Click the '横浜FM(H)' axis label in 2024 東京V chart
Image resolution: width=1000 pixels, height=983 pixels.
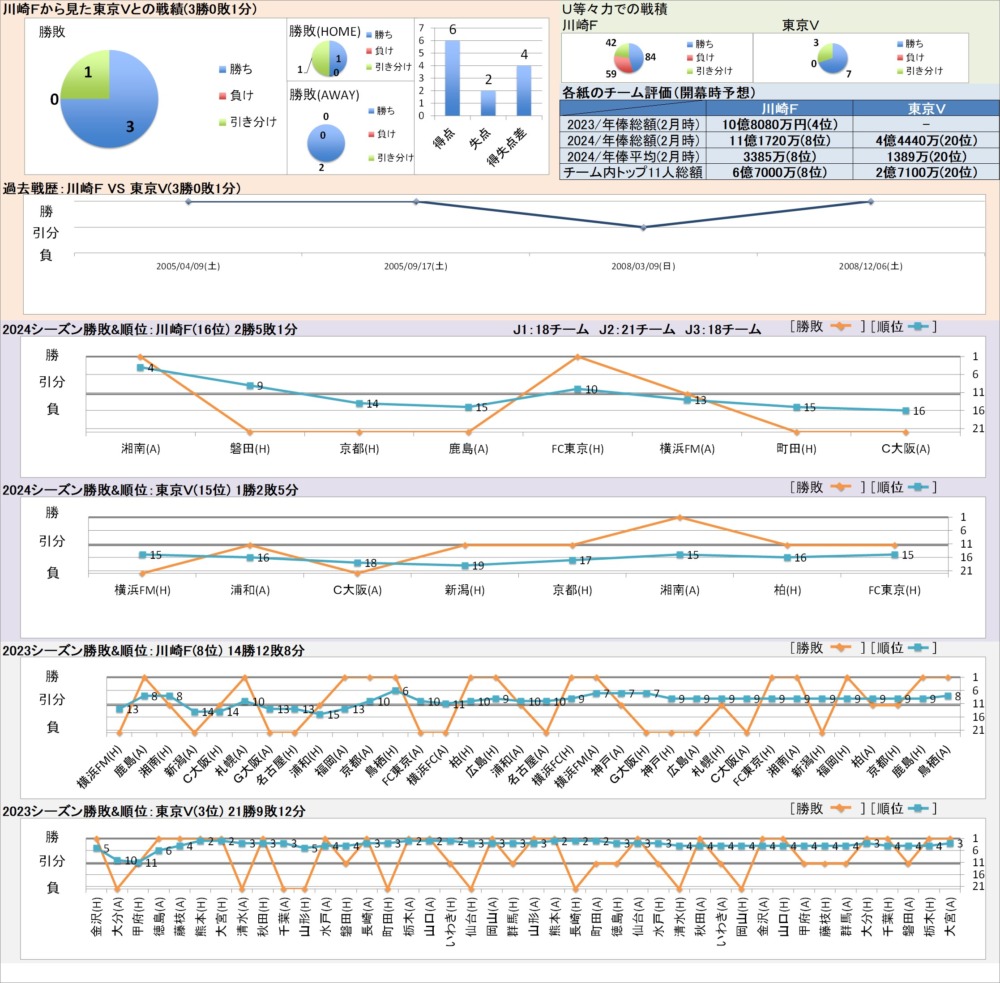tap(142, 590)
